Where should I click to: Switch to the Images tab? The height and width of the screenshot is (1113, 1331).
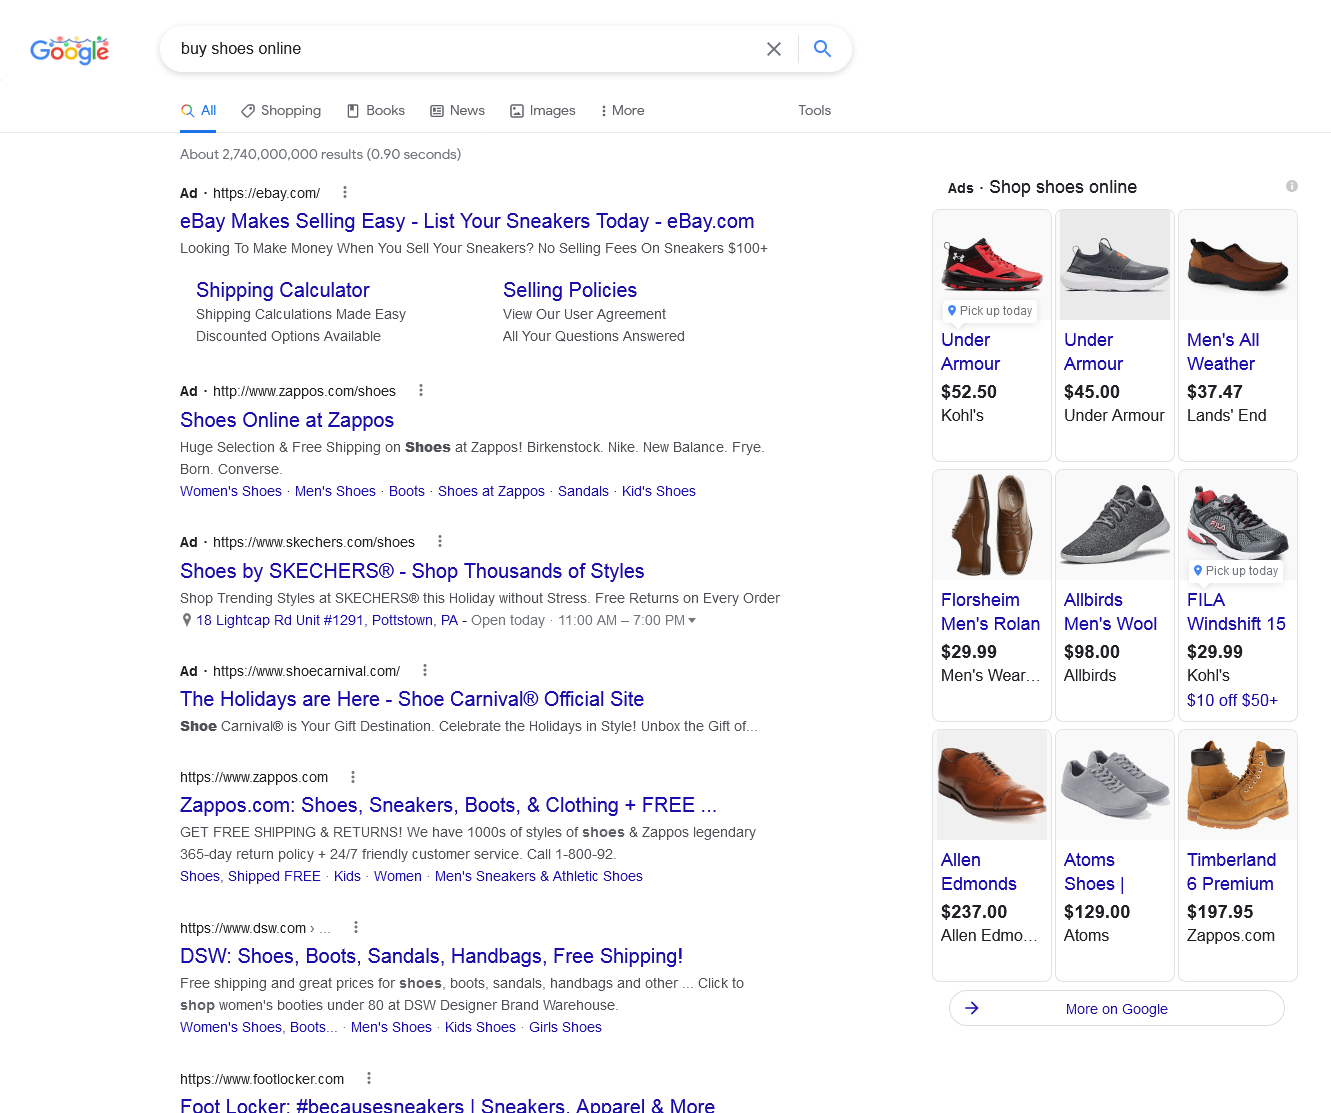click(x=543, y=111)
